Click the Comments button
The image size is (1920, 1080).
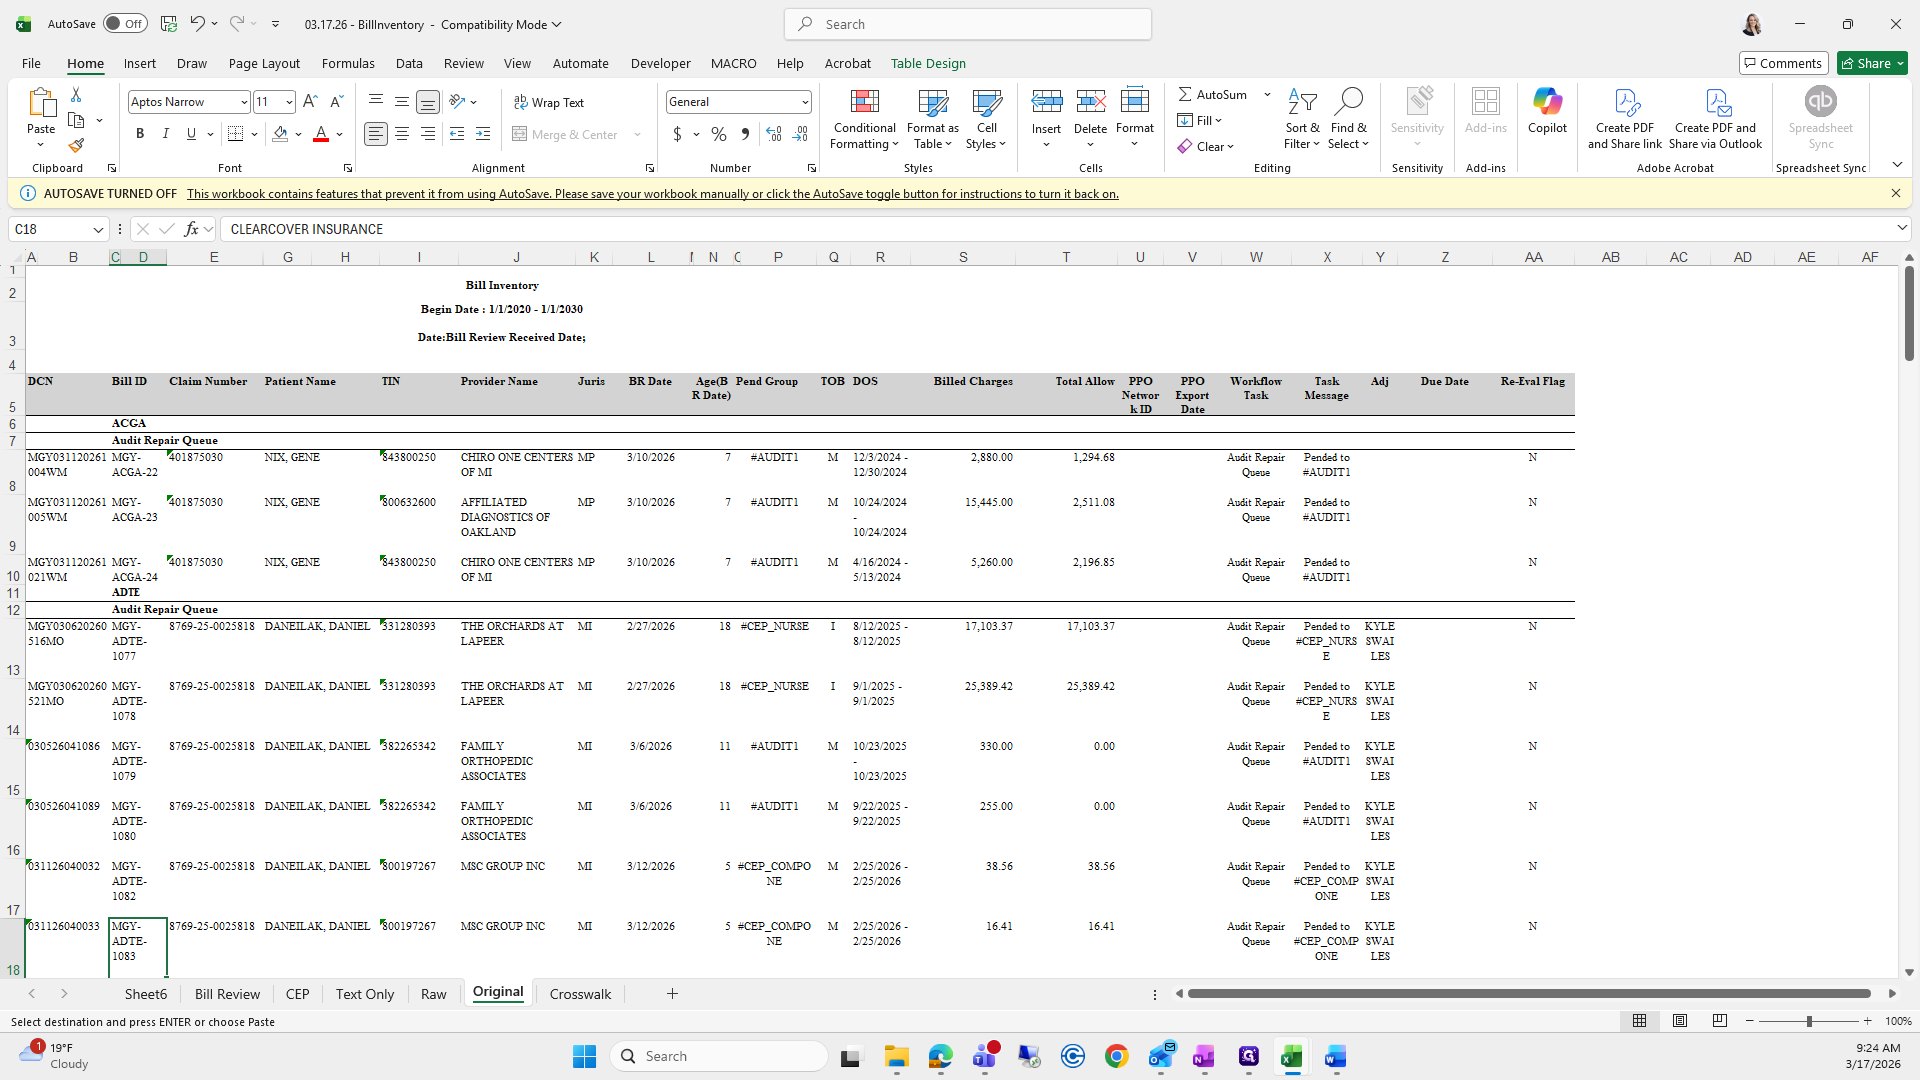(1783, 63)
